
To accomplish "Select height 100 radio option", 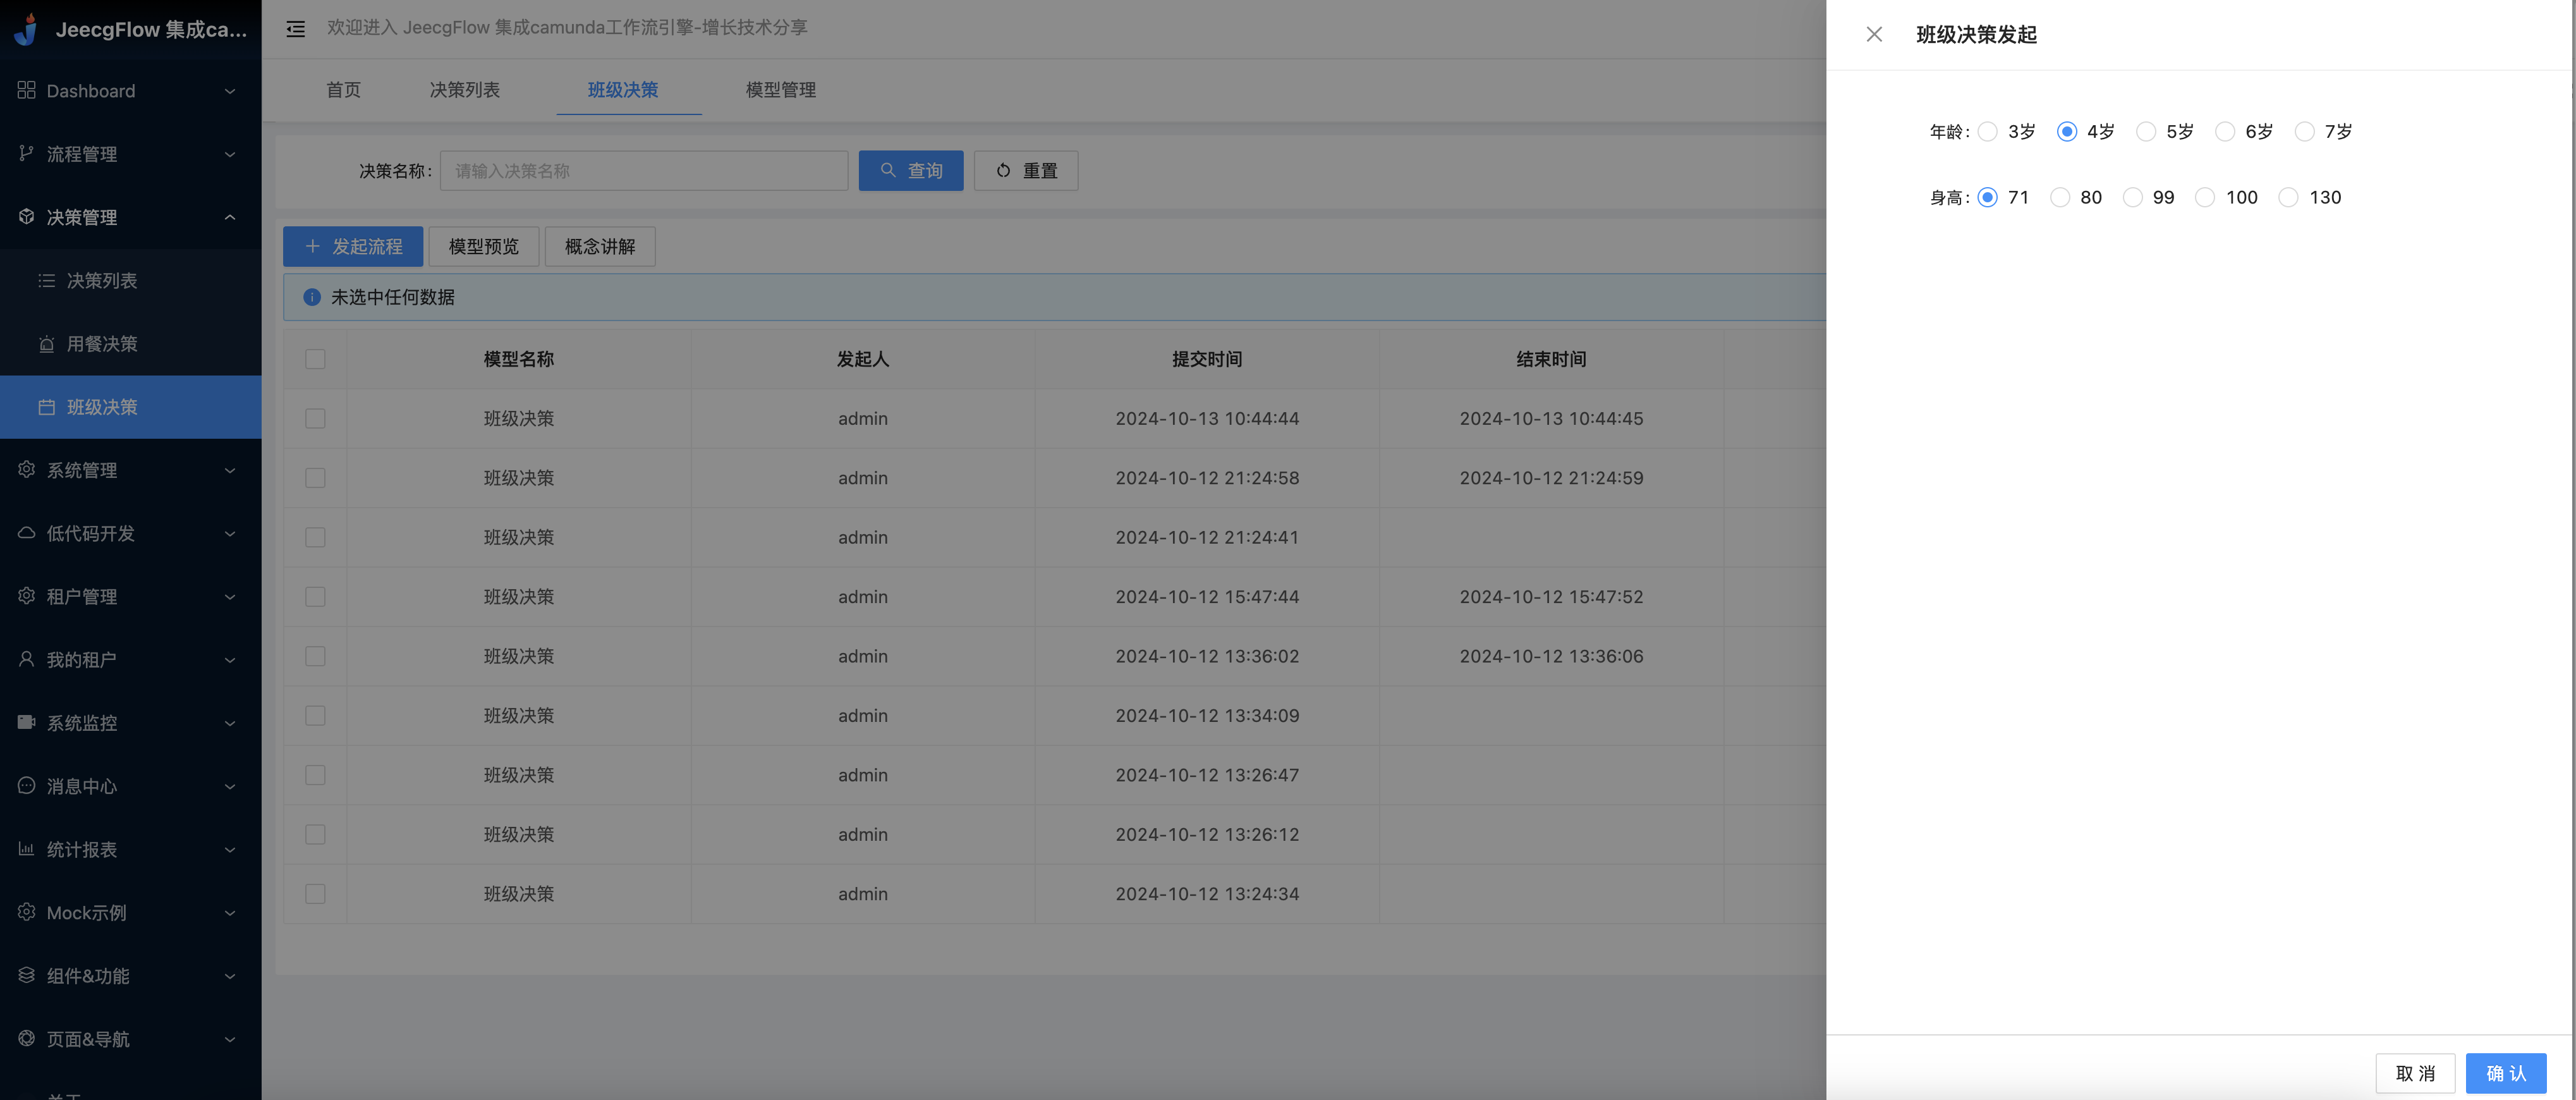I will [x=2204, y=198].
